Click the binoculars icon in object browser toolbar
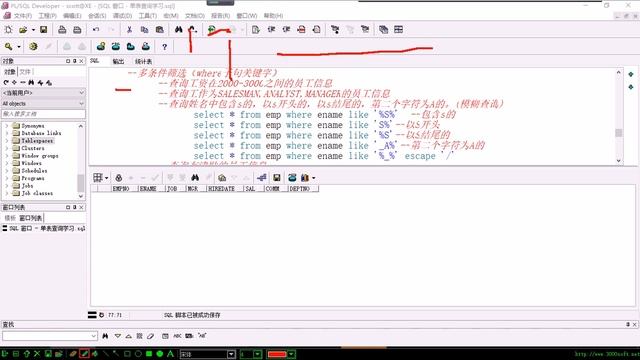640x360 pixels. point(31,82)
